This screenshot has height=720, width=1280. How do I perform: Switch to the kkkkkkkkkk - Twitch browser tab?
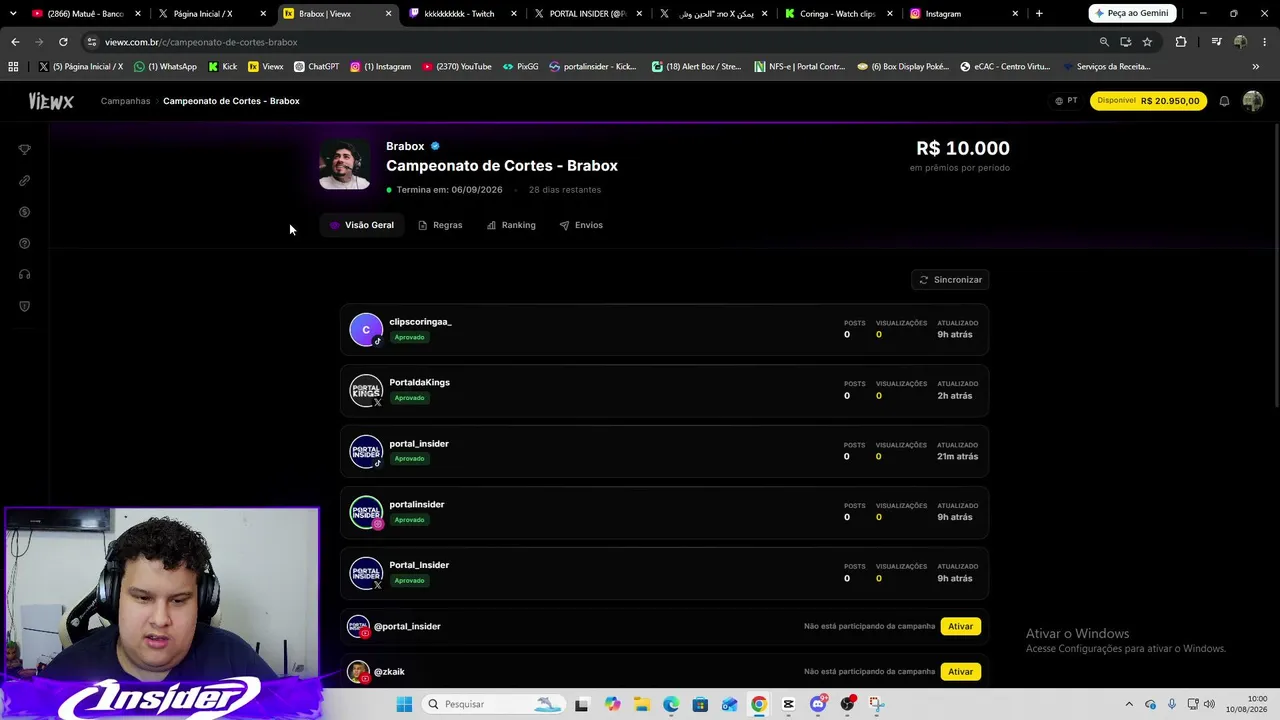coord(463,14)
